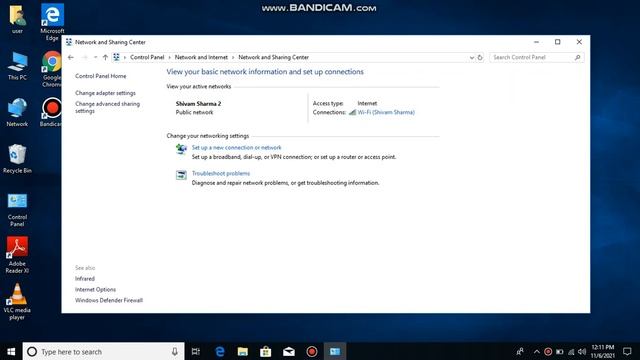
Task: Click the Type here to search box
Action: [x=104, y=351]
